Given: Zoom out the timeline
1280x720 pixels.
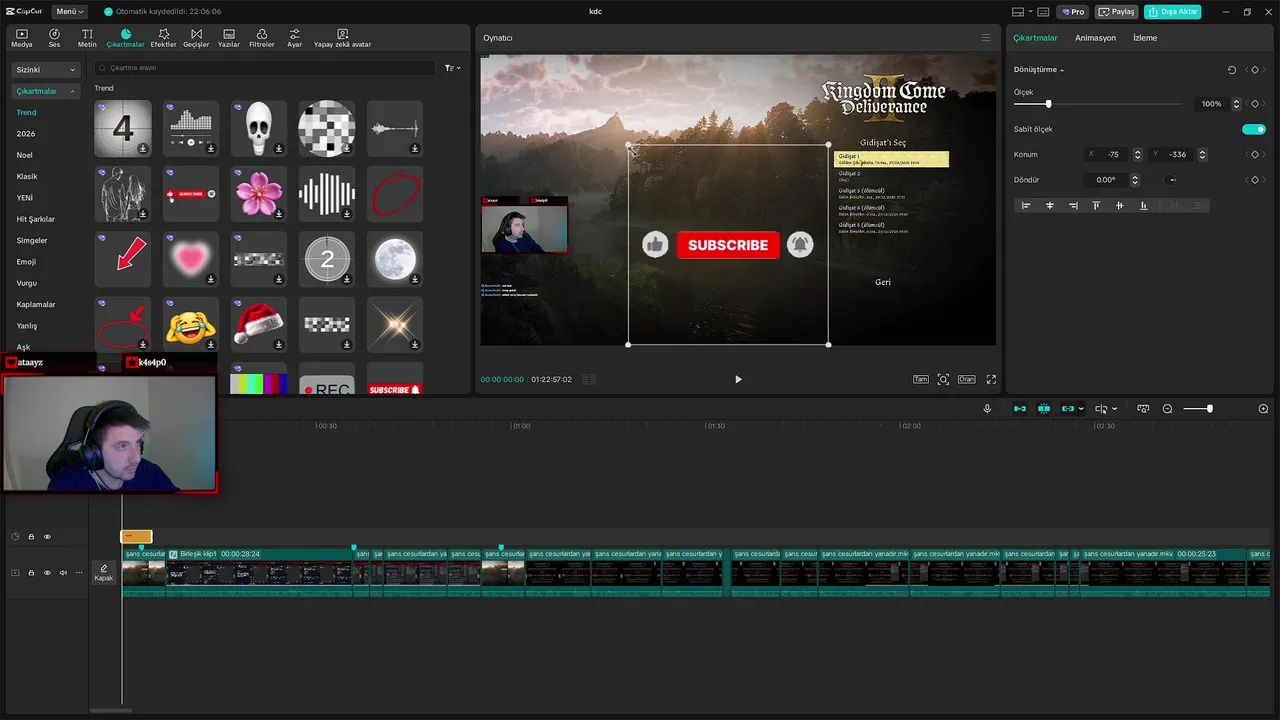Looking at the screenshot, I should tap(1167, 409).
